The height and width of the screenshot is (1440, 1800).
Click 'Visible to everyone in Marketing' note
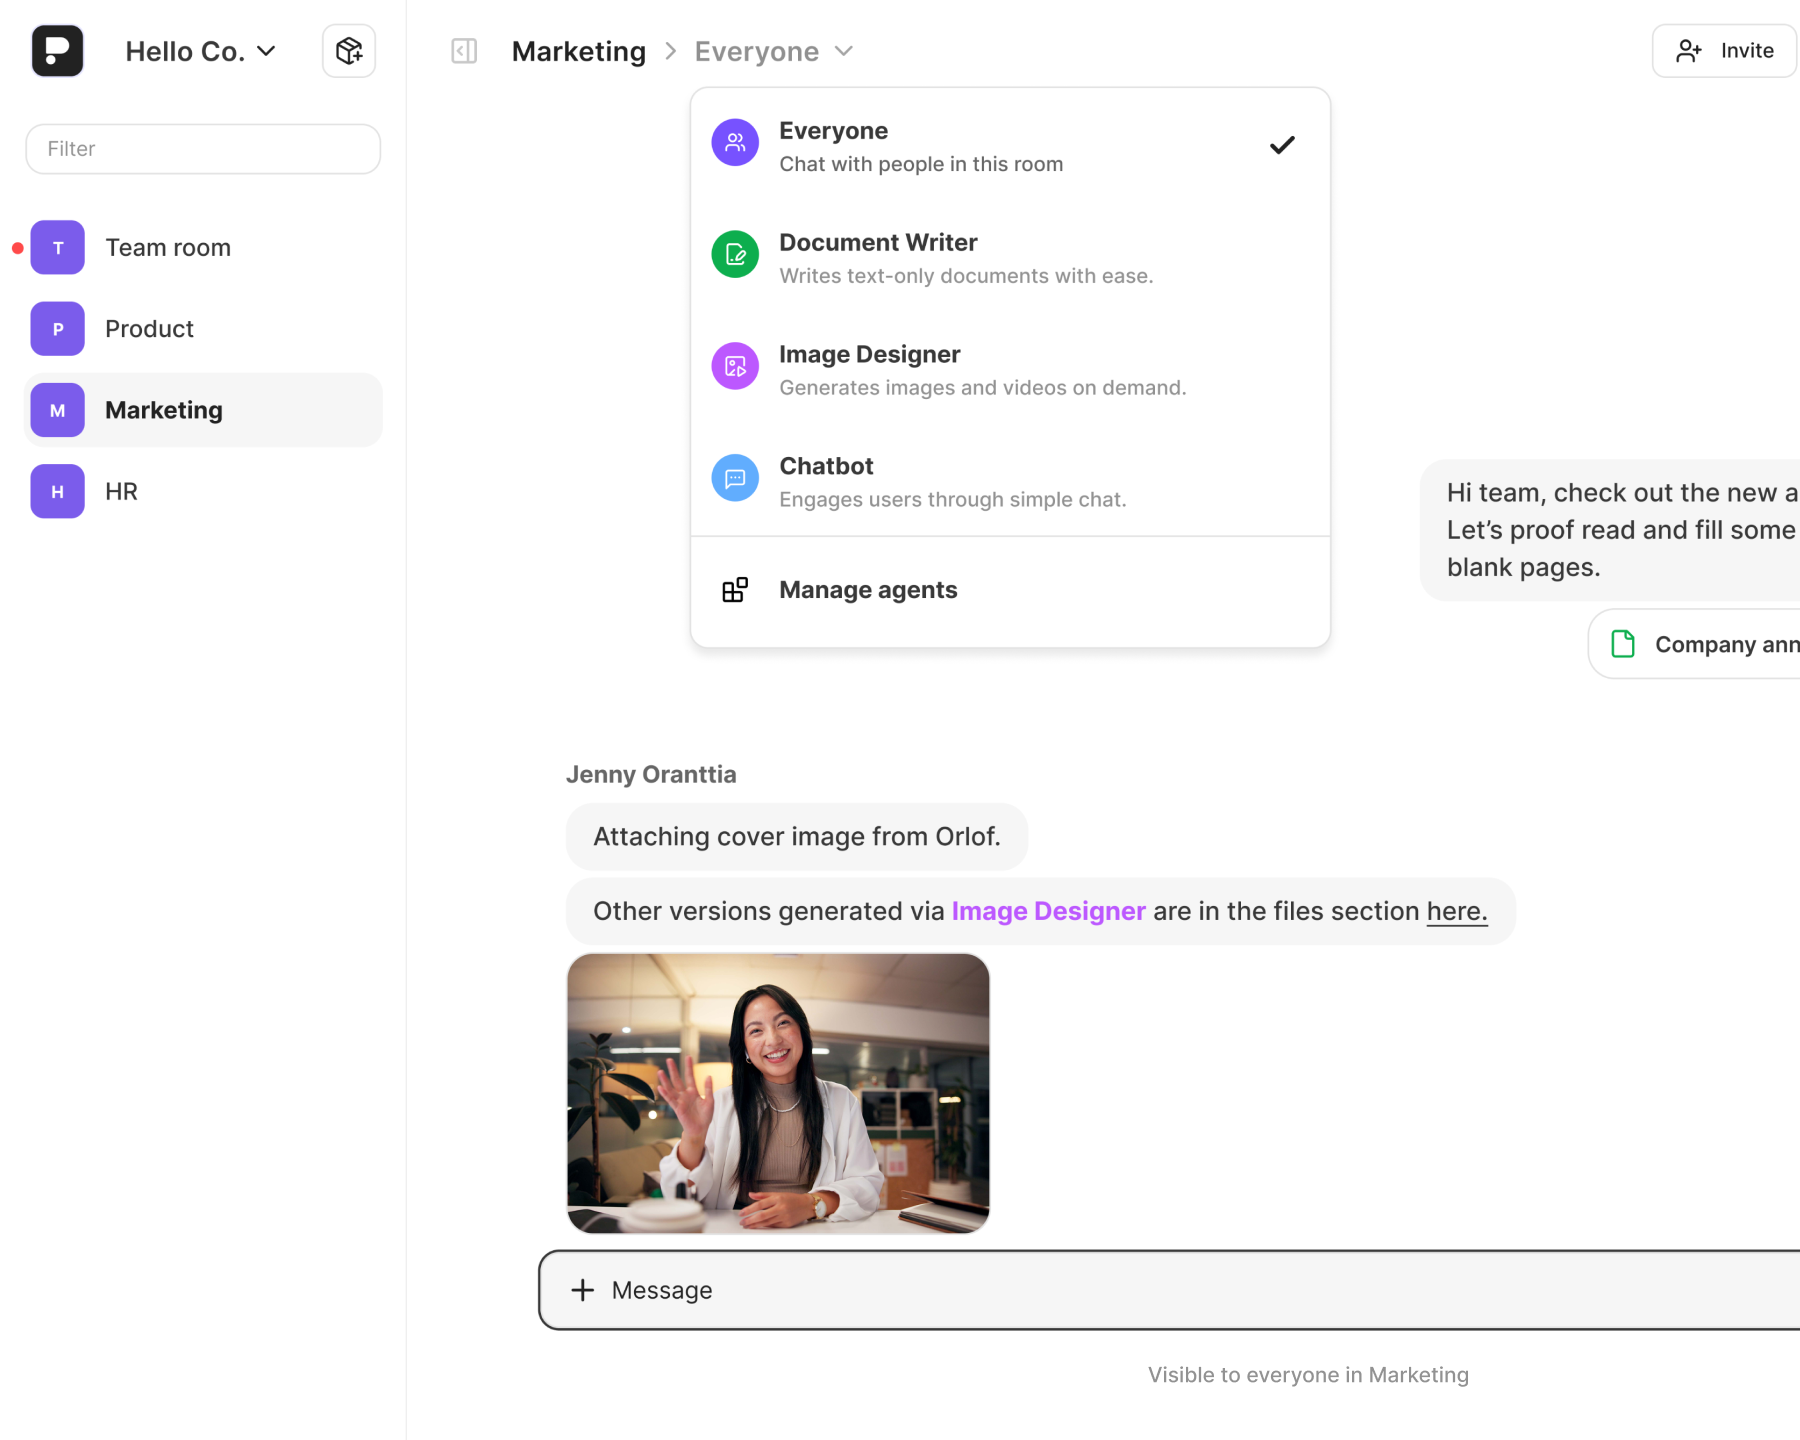(x=1308, y=1375)
